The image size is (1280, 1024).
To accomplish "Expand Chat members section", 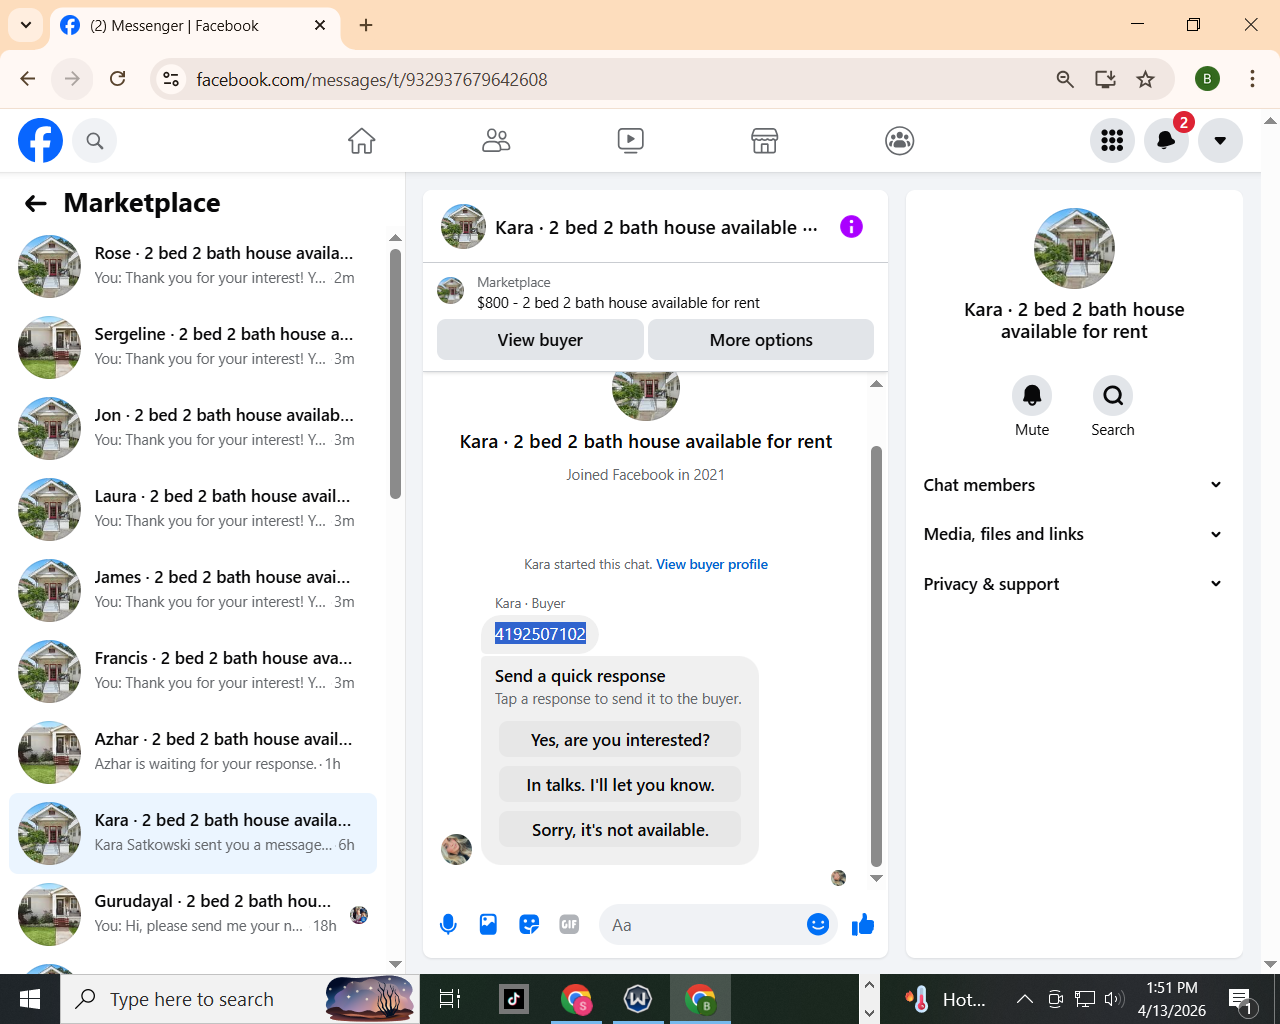I will (x=1074, y=485).
